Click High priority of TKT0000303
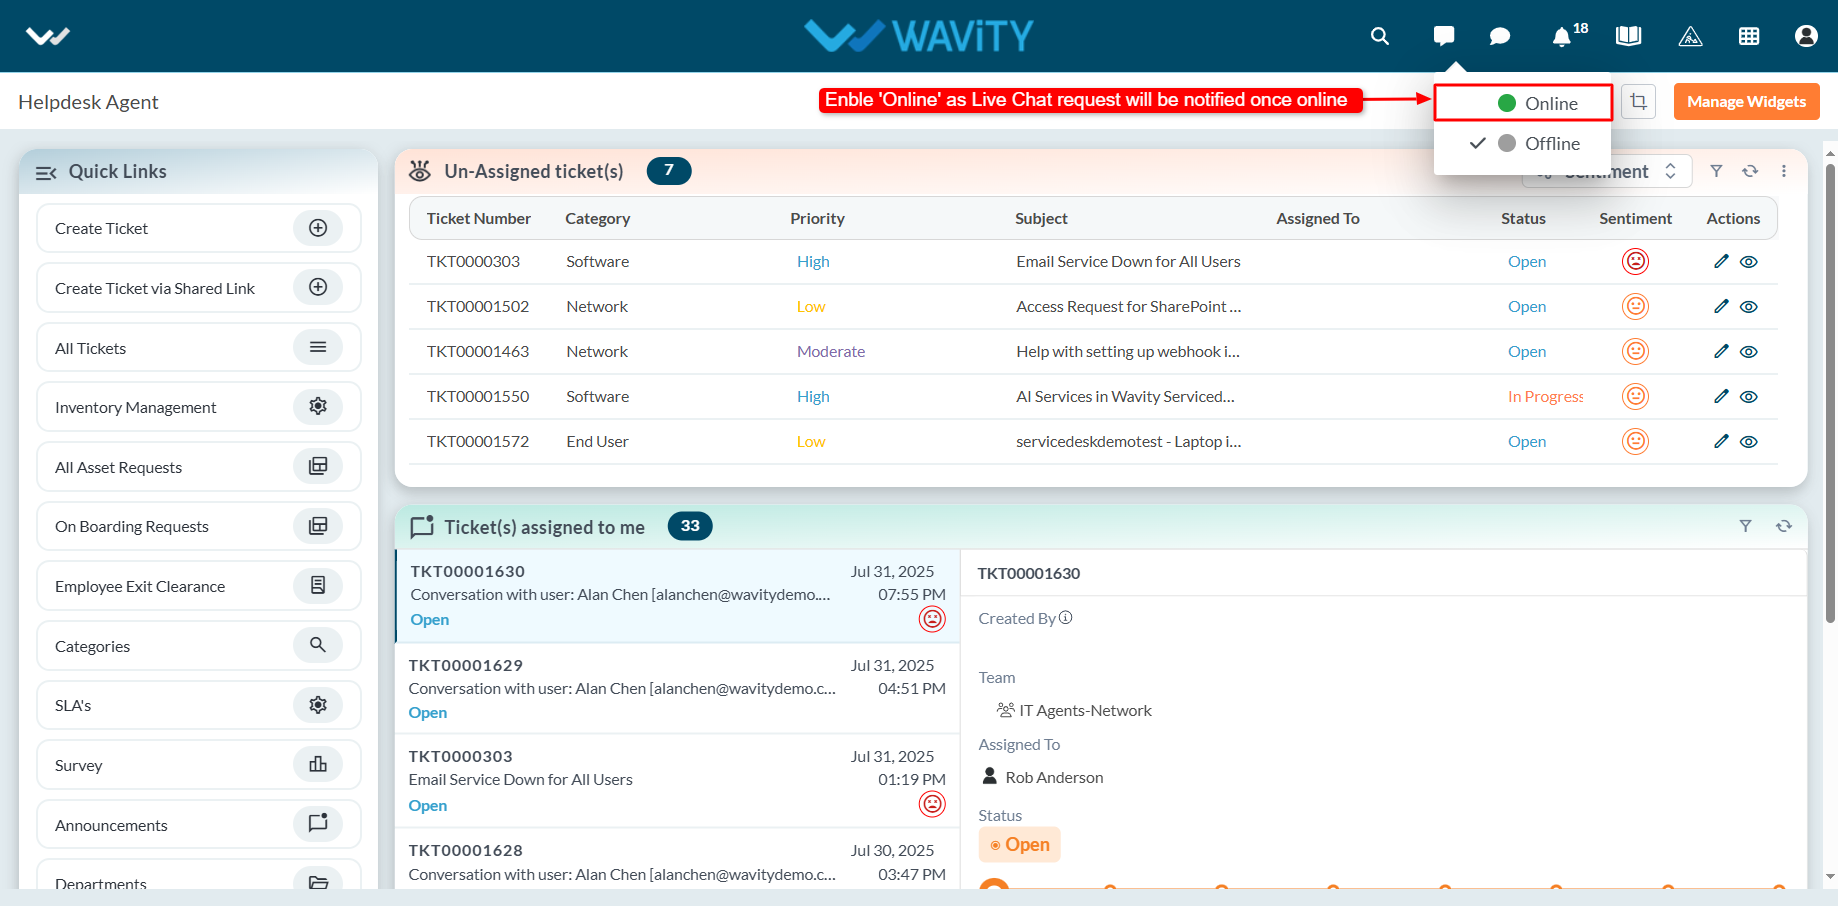The width and height of the screenshot is (1838, 906). click(813, 262)
